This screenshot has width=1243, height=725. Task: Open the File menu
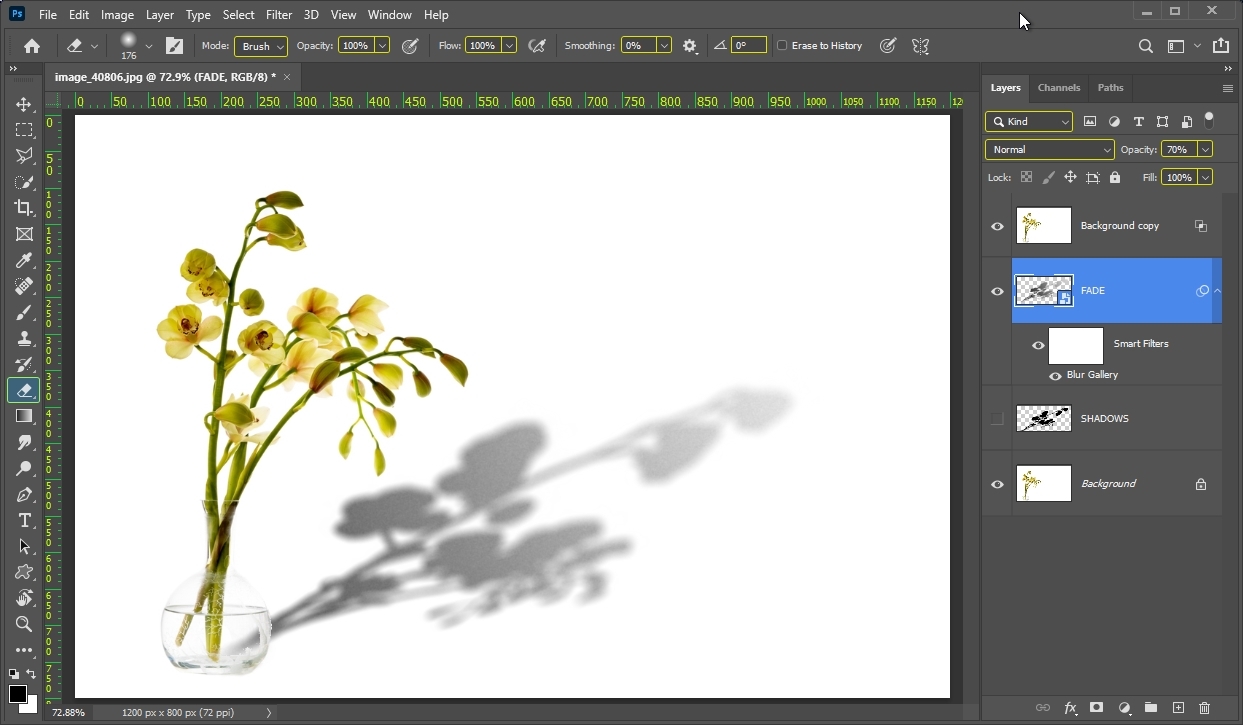(x=48, y=15)
